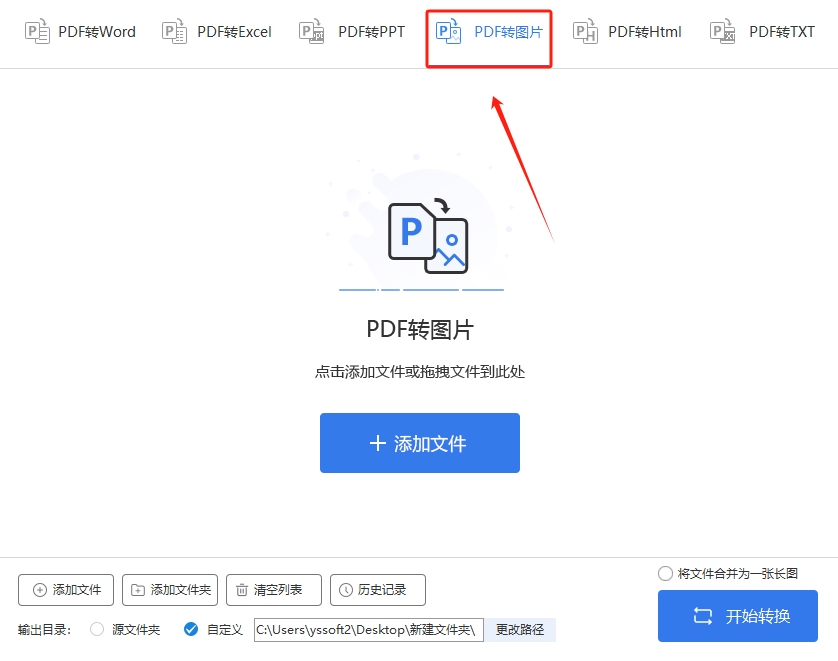Click the PDF转PPT presentation icon
Viewport: 838px width, 661px height.
tap(311, 31)
